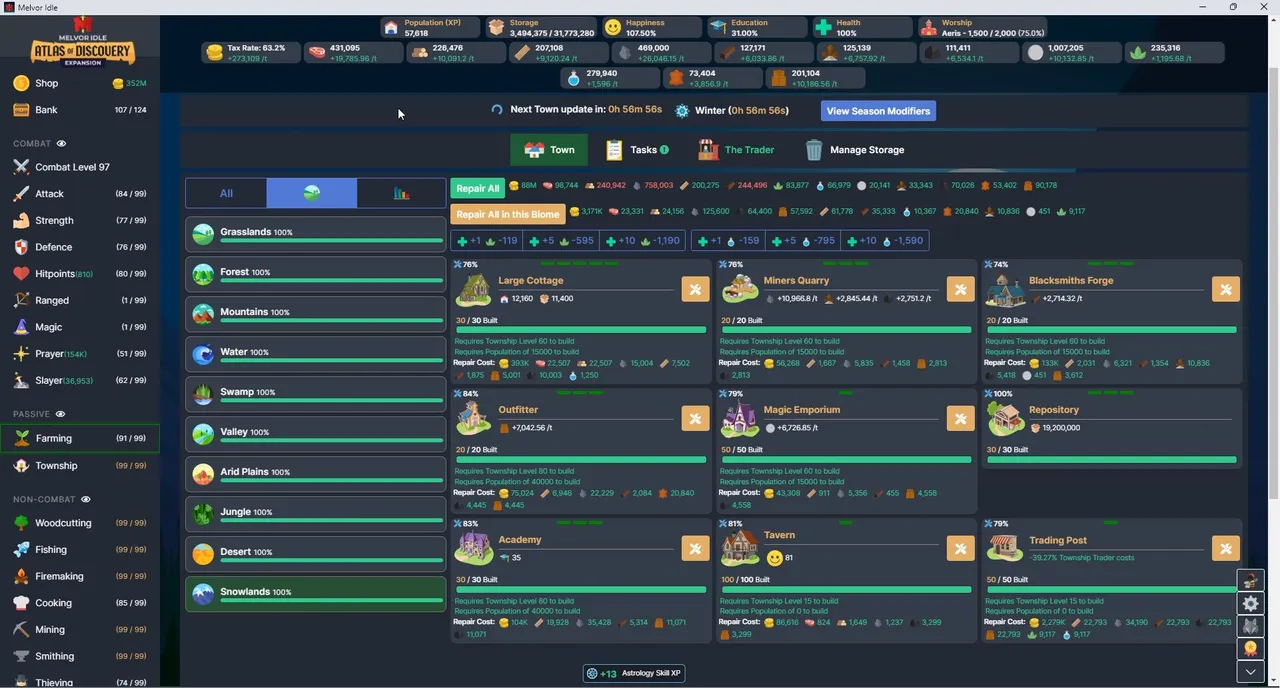The height and width of the screenshot is (688, 1280).
Task: Select the Grasslands biome
Action: pyautogui.click(x=316, y=235)
